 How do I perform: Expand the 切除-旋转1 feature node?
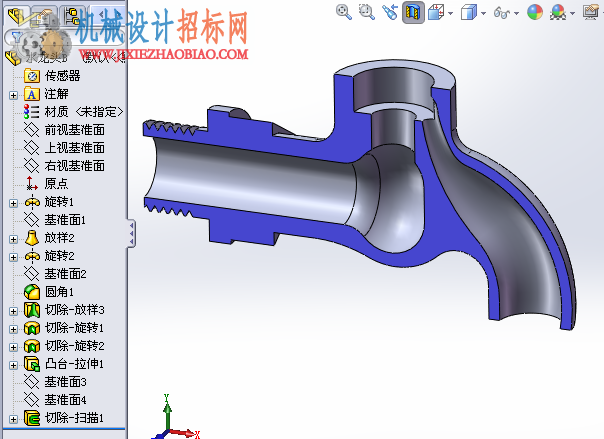tap(13, 329)
